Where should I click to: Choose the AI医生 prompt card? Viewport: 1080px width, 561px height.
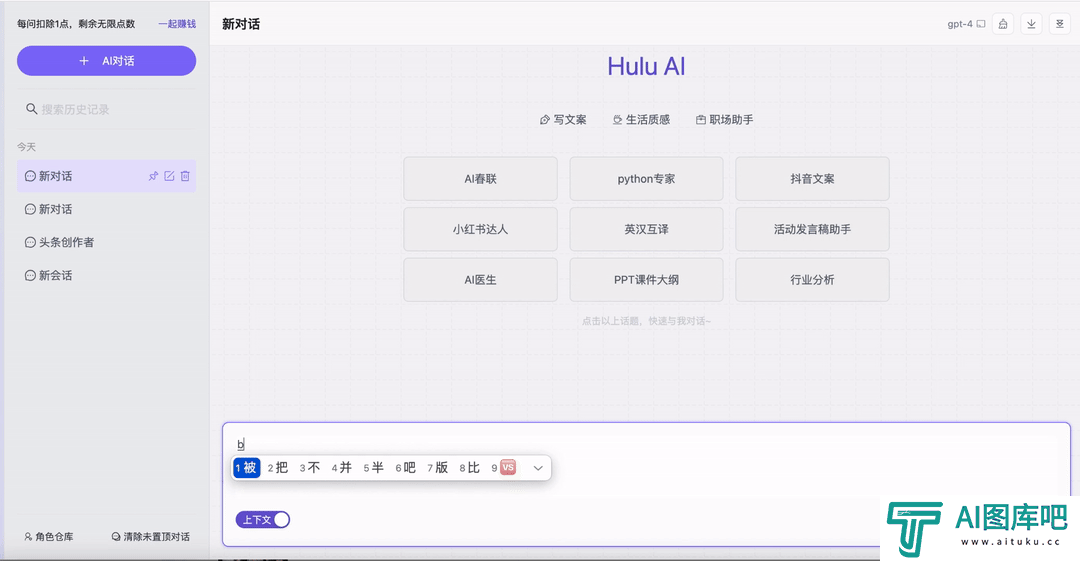click(x=480, y=279)
